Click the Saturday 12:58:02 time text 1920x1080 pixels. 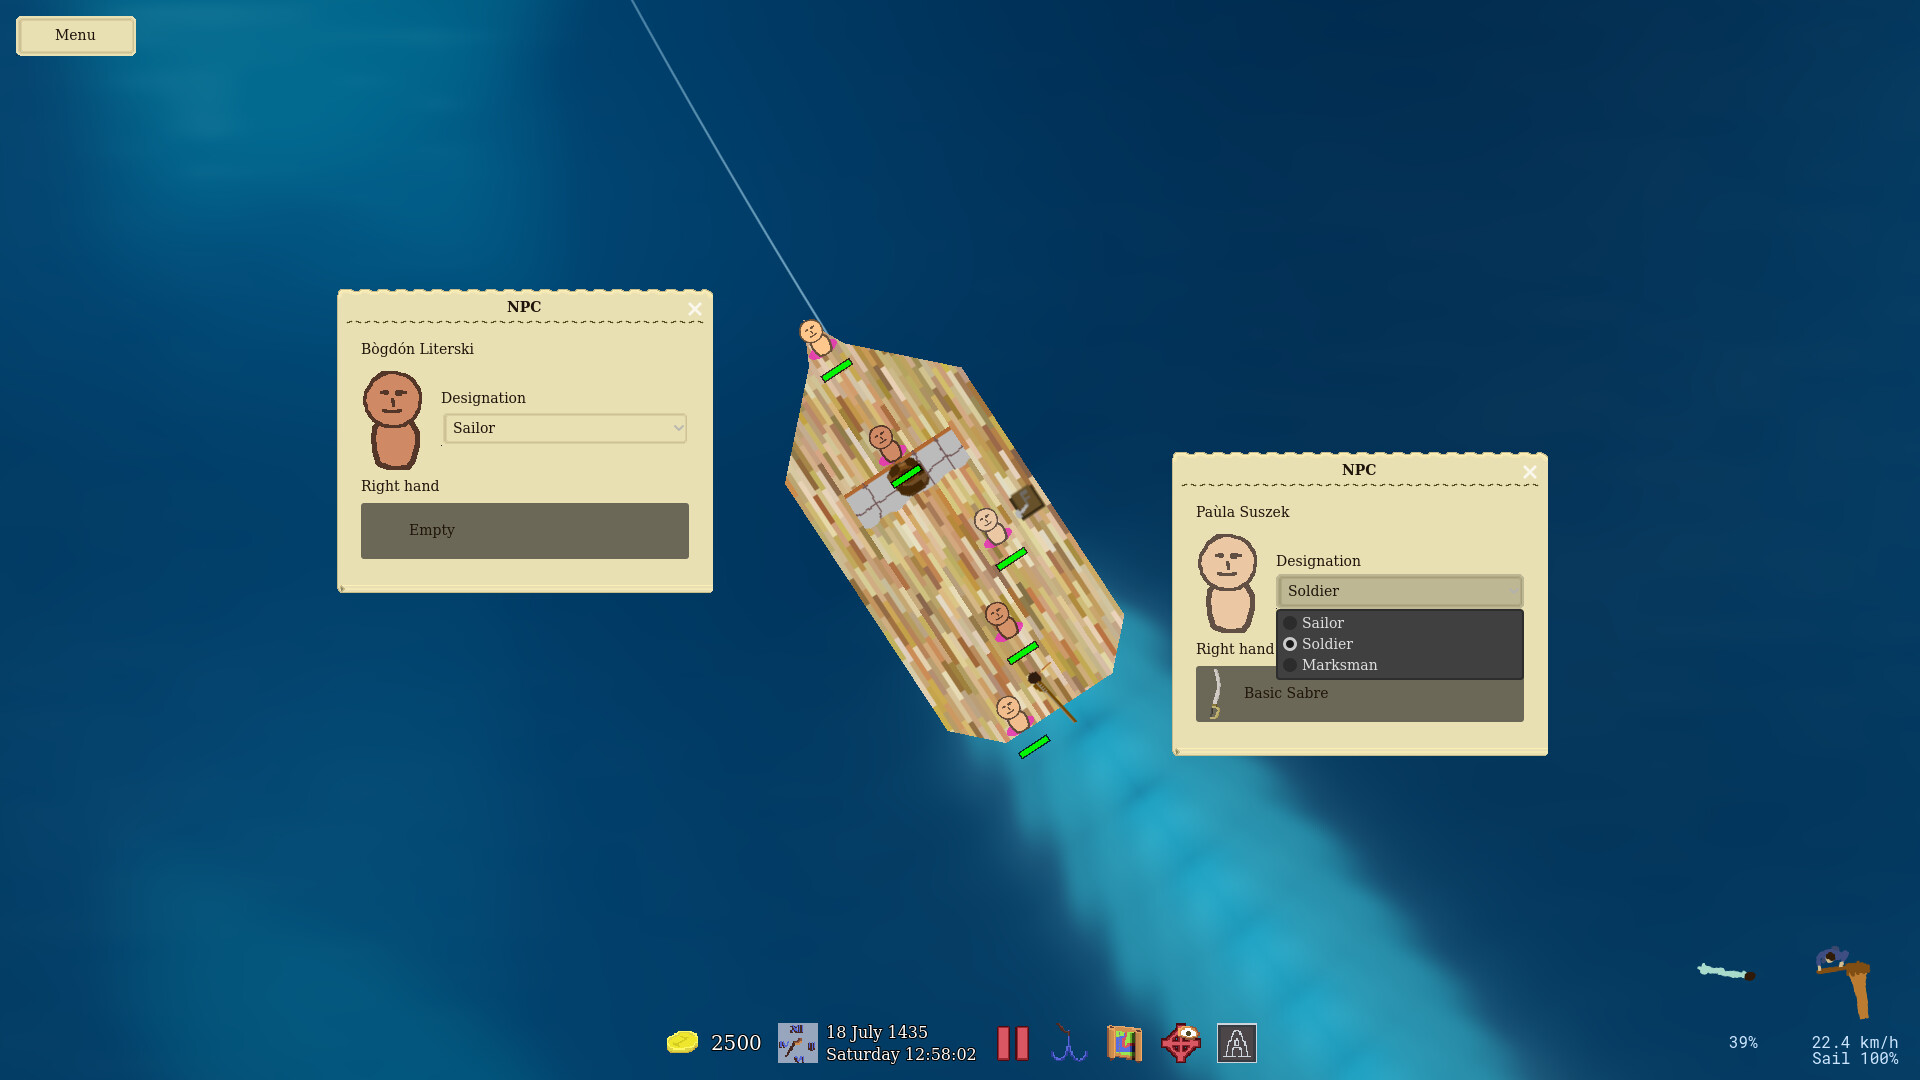(x=901, y=1054)
